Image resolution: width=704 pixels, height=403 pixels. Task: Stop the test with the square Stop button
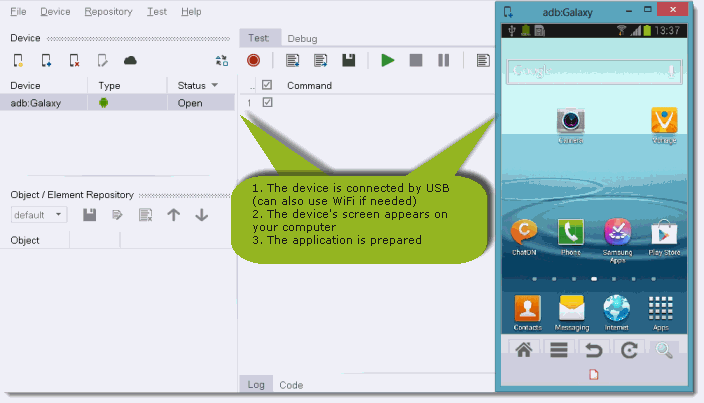point(415,61)
